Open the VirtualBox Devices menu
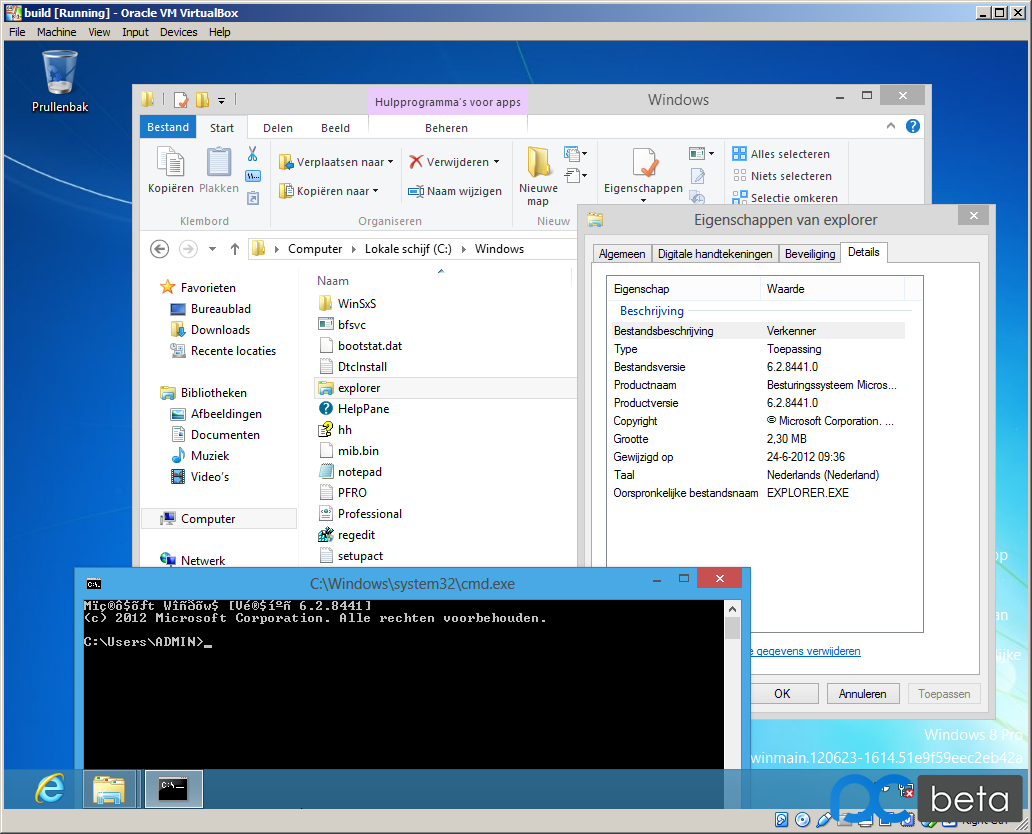This screenshot has height=834, width=1032. point(178,32)
